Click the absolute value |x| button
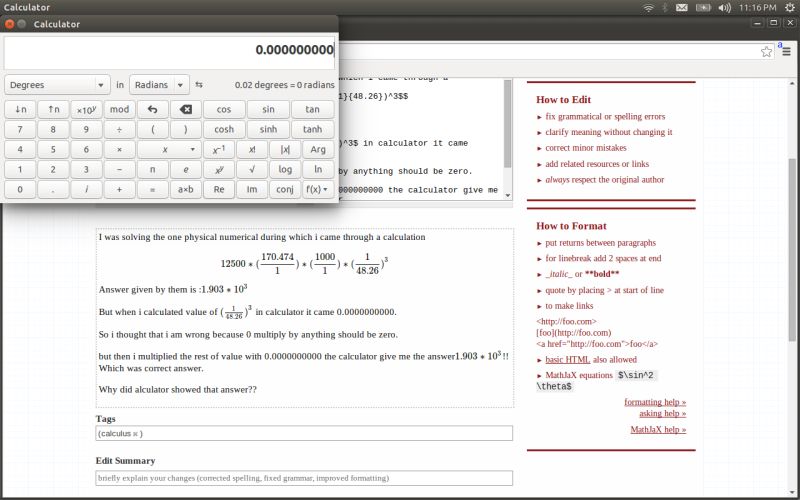The image size is (800, 500). tap(285, 149)
